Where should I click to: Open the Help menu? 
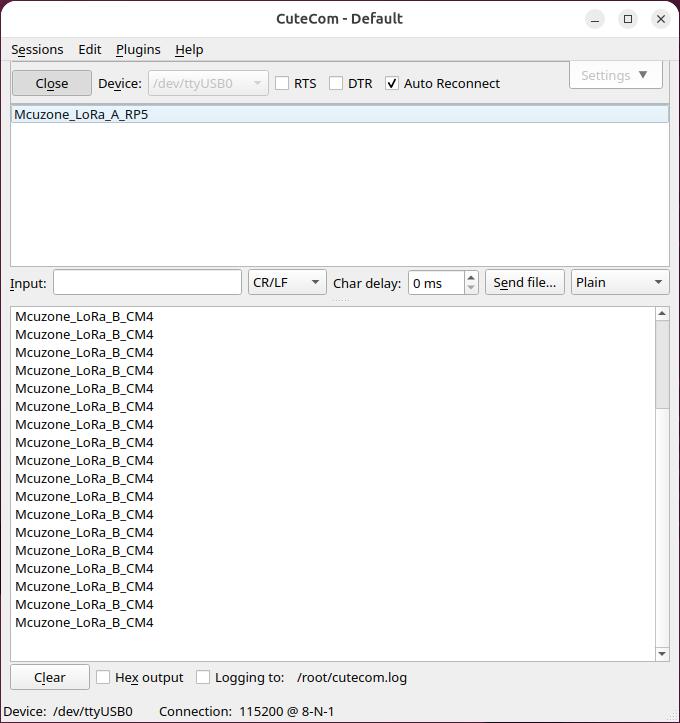(189, 49)
